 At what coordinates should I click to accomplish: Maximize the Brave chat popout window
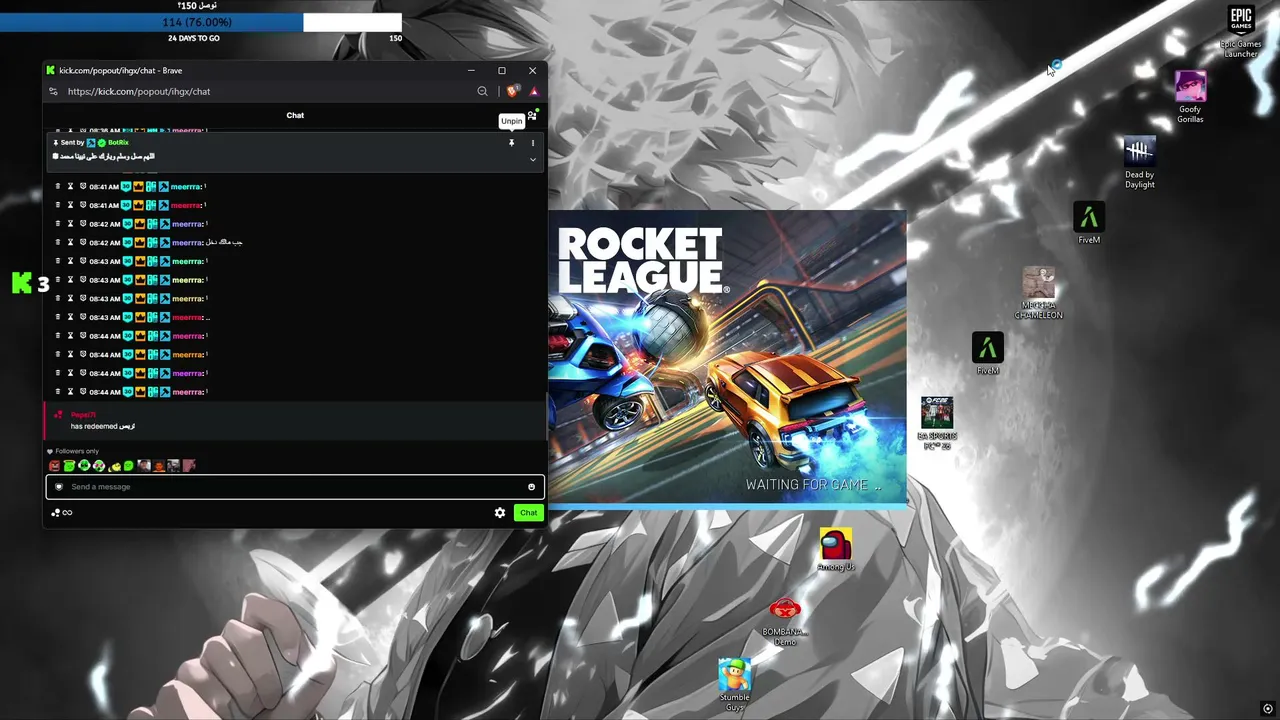pos(502,70)
